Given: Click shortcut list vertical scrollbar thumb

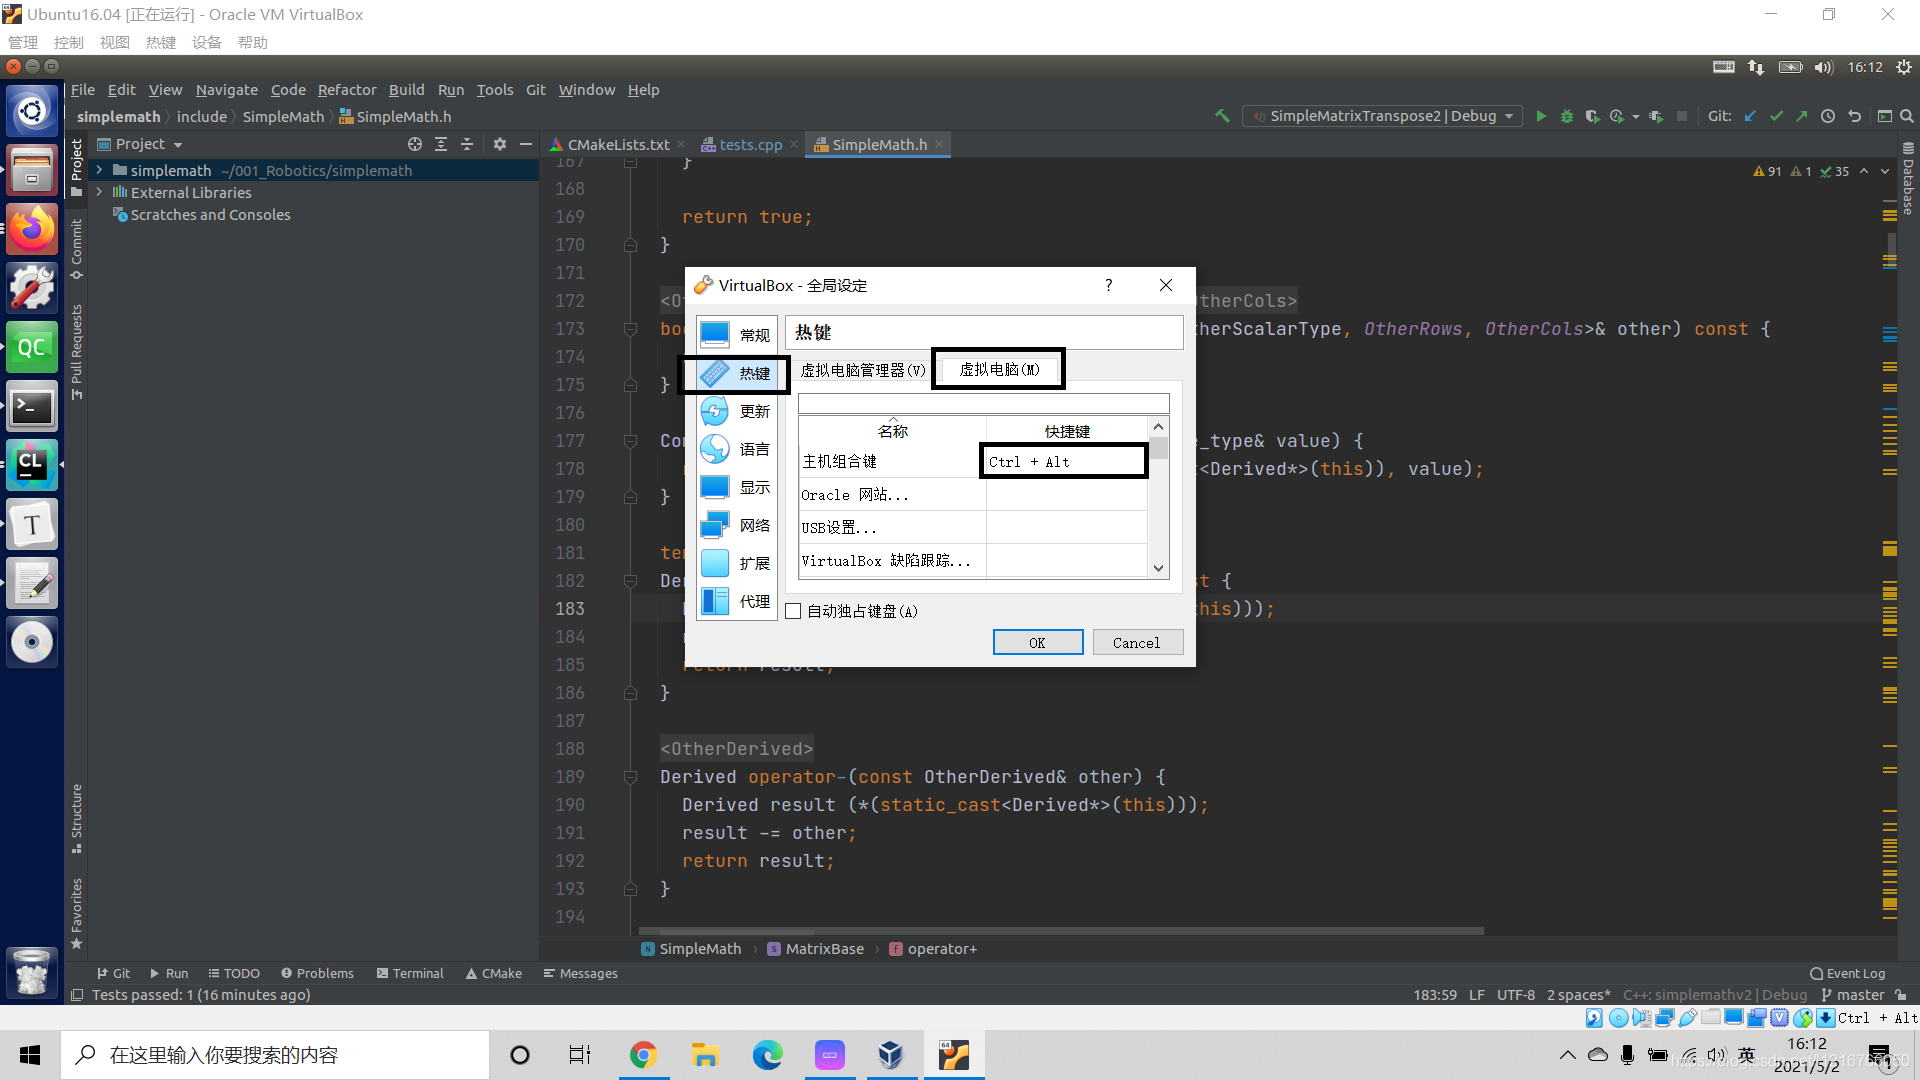Looking at the screenshot, I should click(1159, 447).
